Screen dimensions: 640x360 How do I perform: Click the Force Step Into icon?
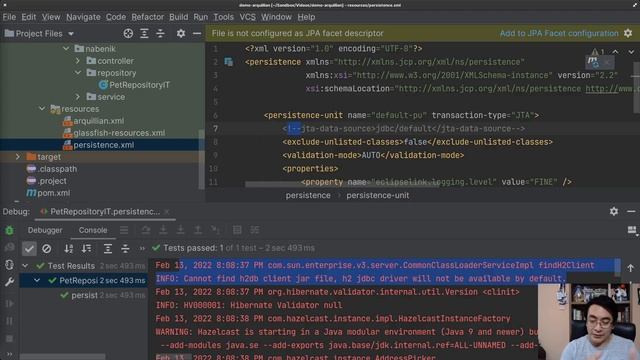[180, 230]
